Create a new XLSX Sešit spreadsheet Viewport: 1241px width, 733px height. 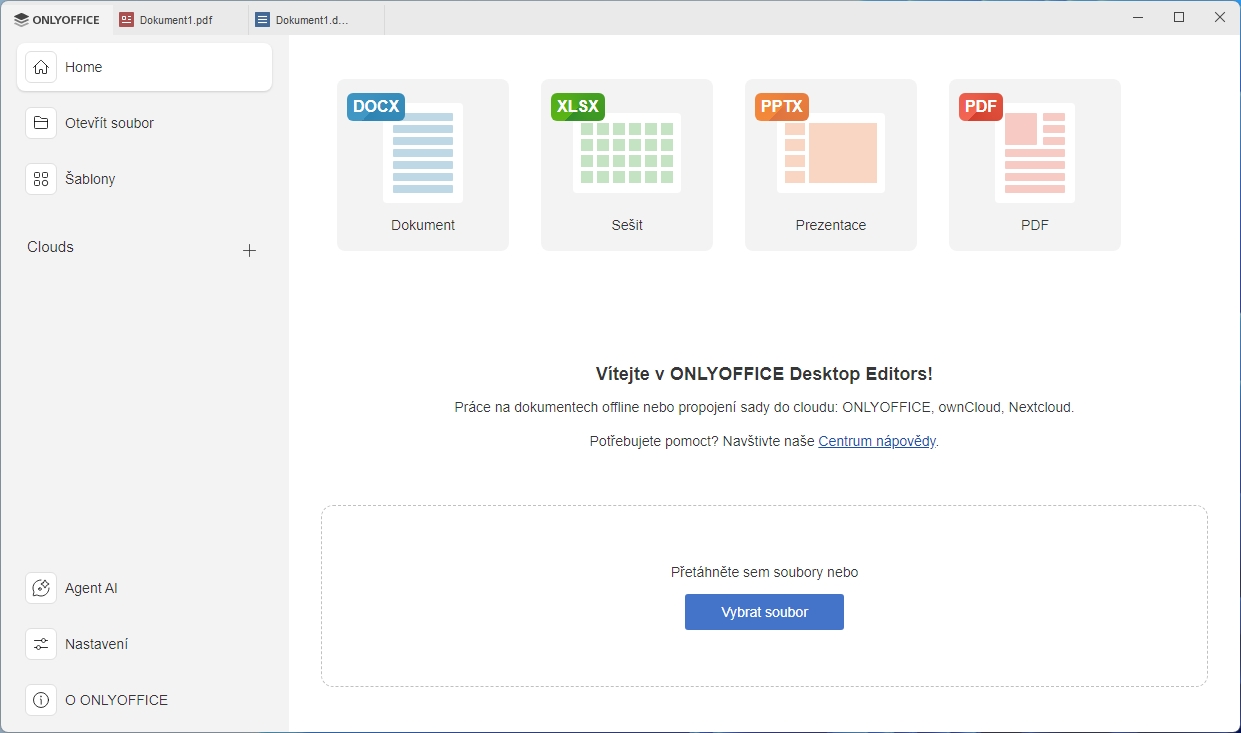click(627, 165)
